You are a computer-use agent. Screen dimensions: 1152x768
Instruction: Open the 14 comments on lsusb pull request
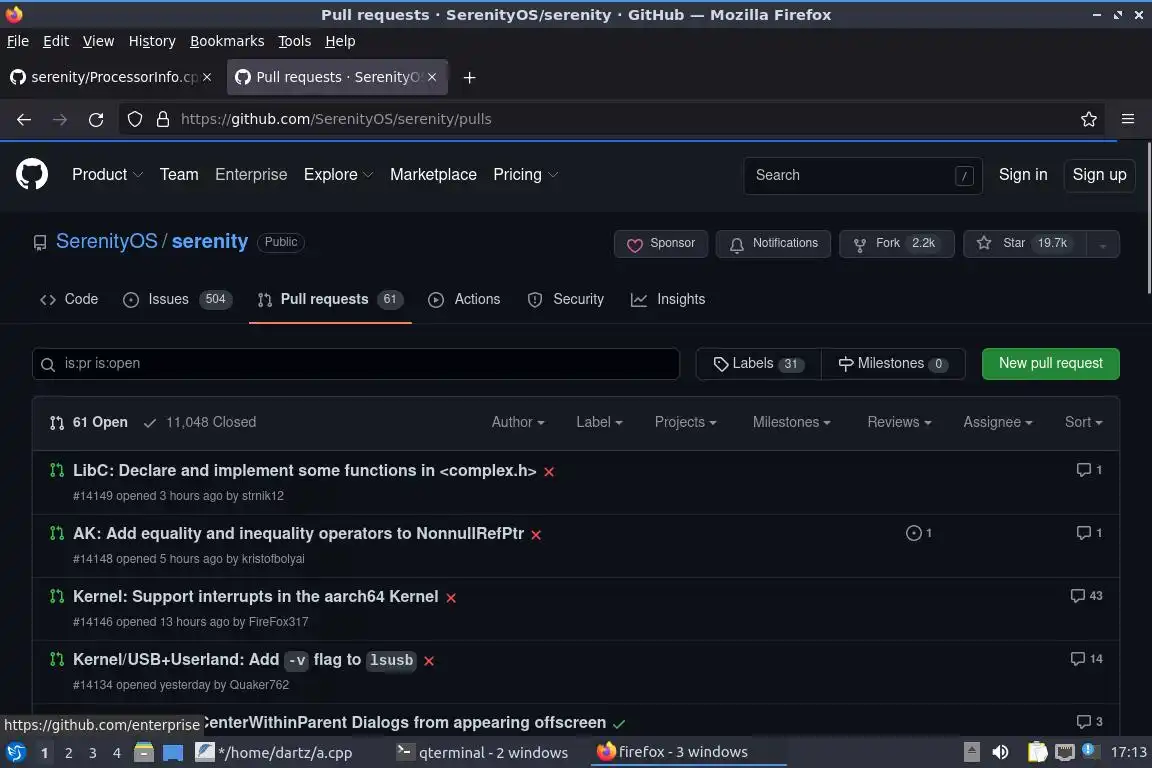(x=1086, y=658)
